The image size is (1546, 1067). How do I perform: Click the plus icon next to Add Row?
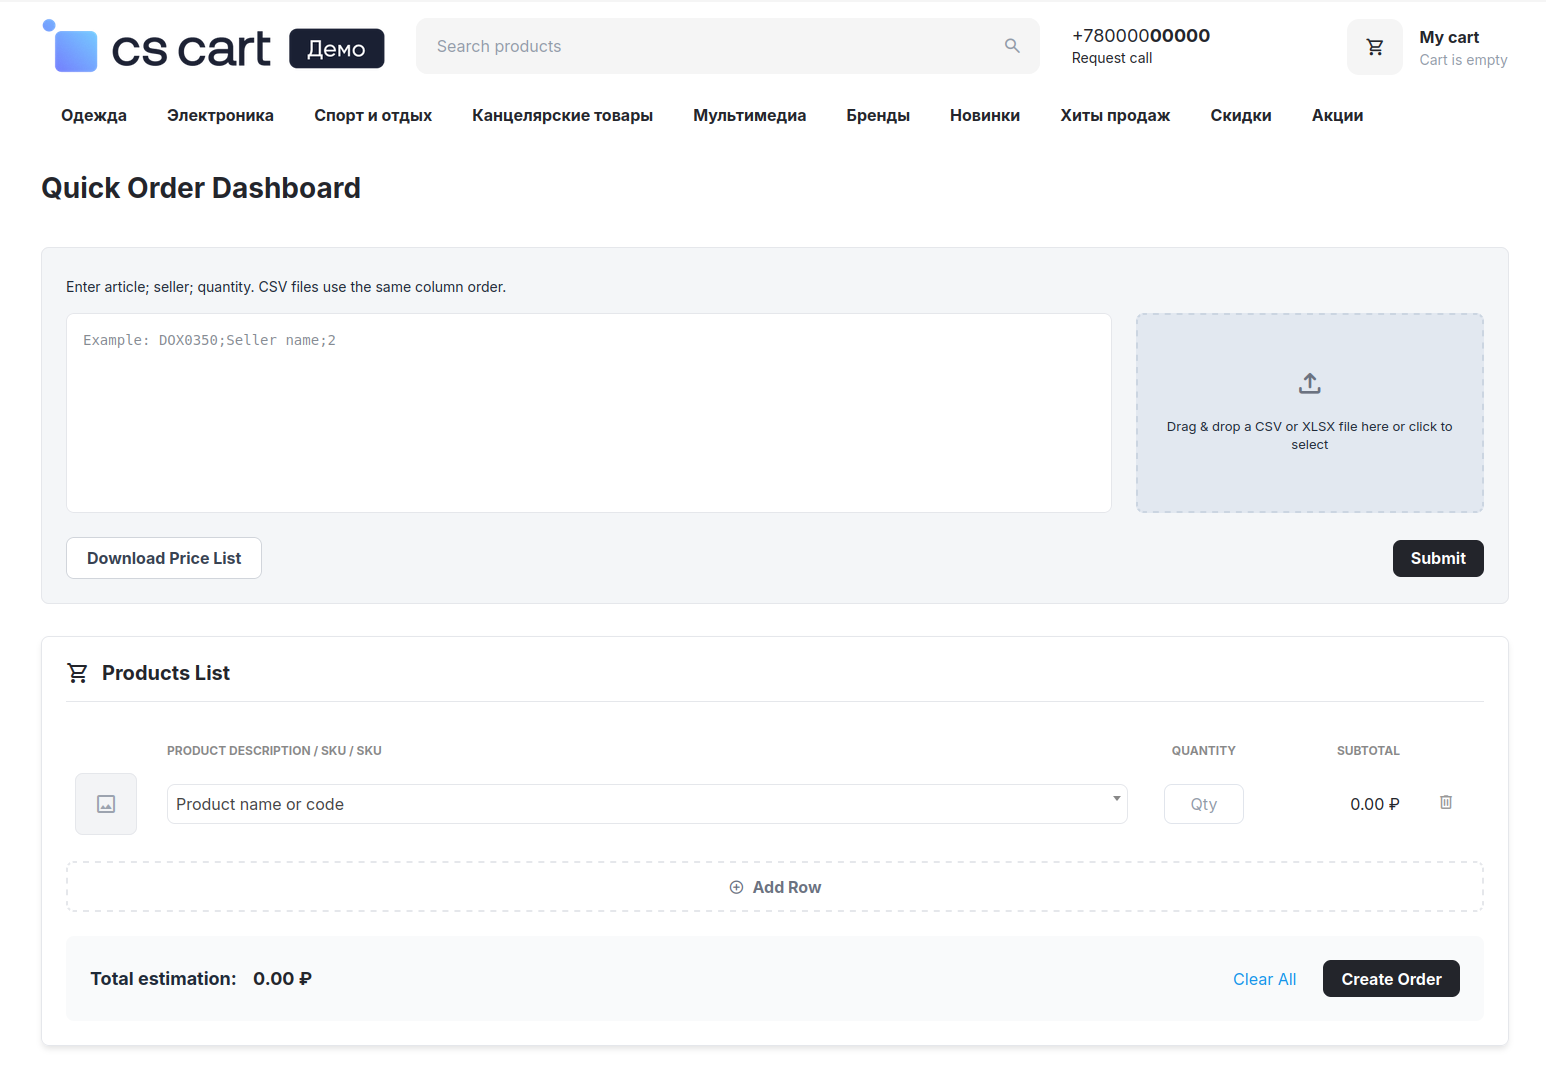pyautogui.click(x=736, y=887)
